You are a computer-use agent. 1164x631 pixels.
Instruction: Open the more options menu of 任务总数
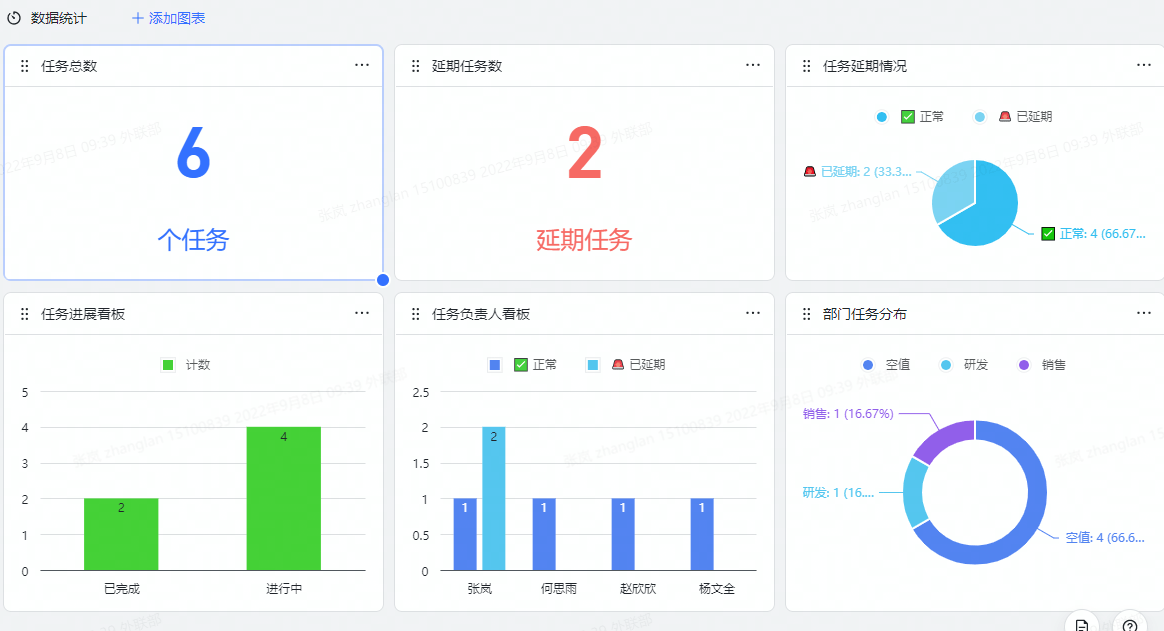tap(362, 65)
